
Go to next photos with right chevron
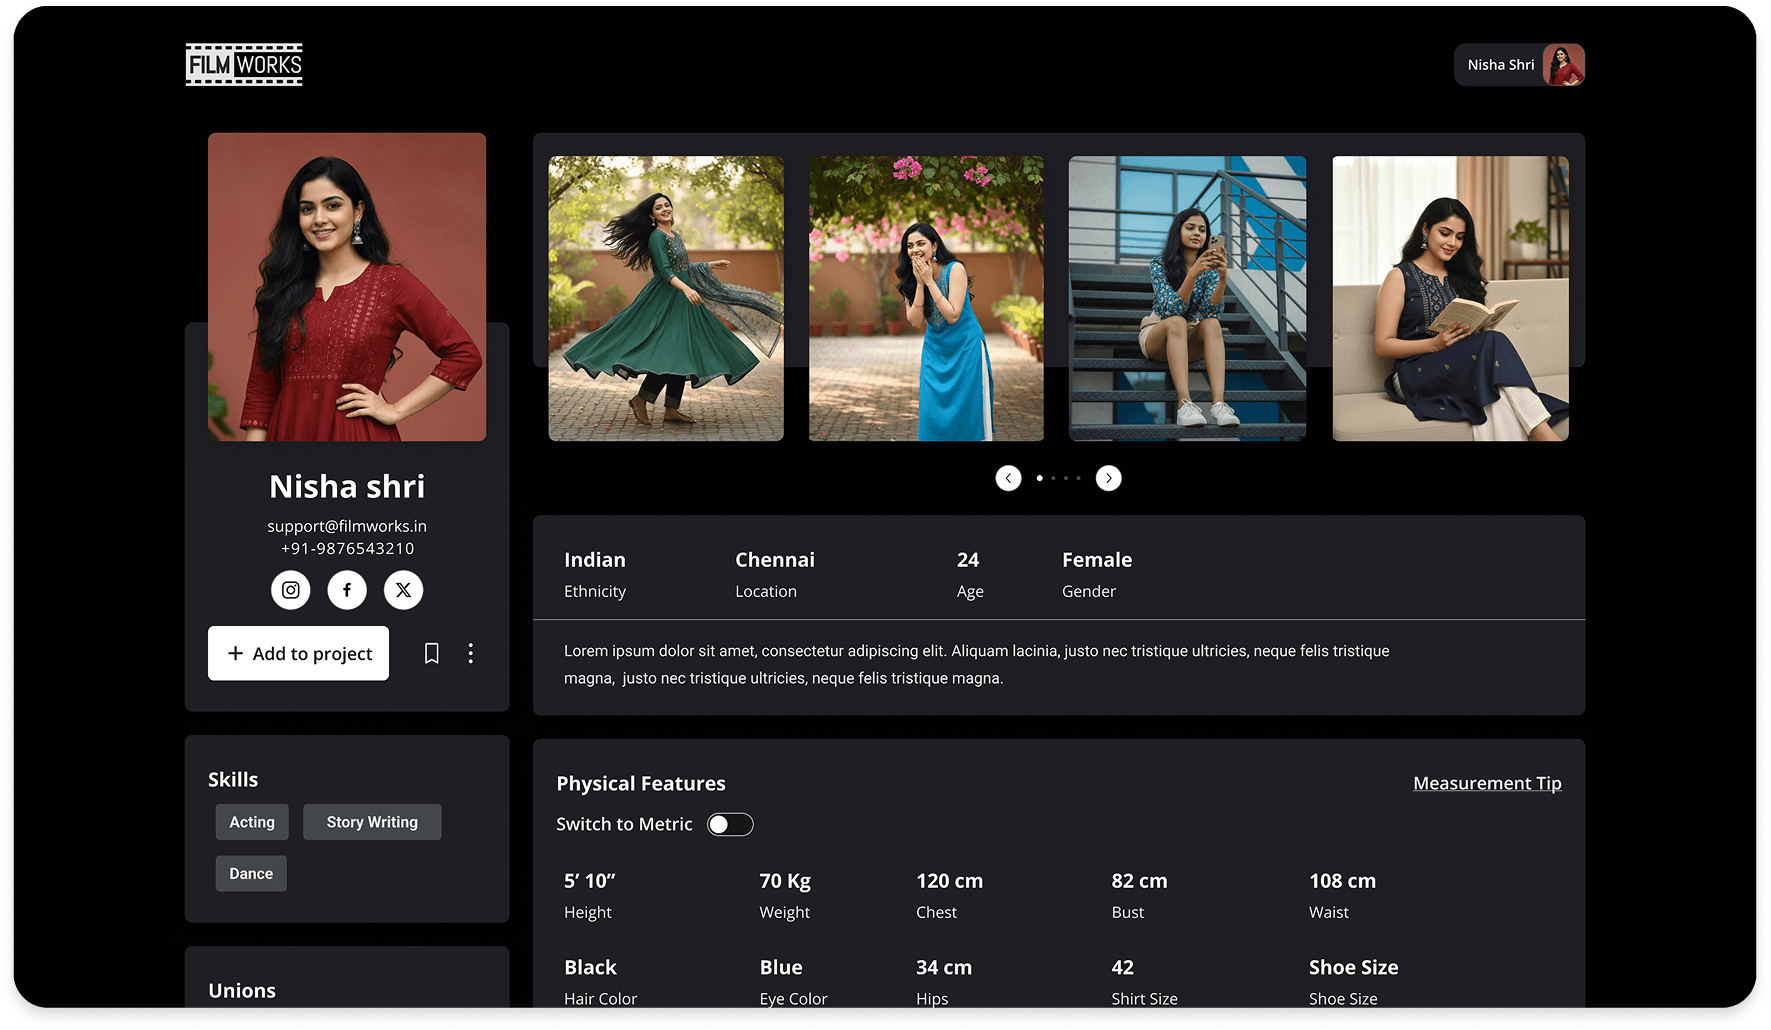(x=1108, y=478)
